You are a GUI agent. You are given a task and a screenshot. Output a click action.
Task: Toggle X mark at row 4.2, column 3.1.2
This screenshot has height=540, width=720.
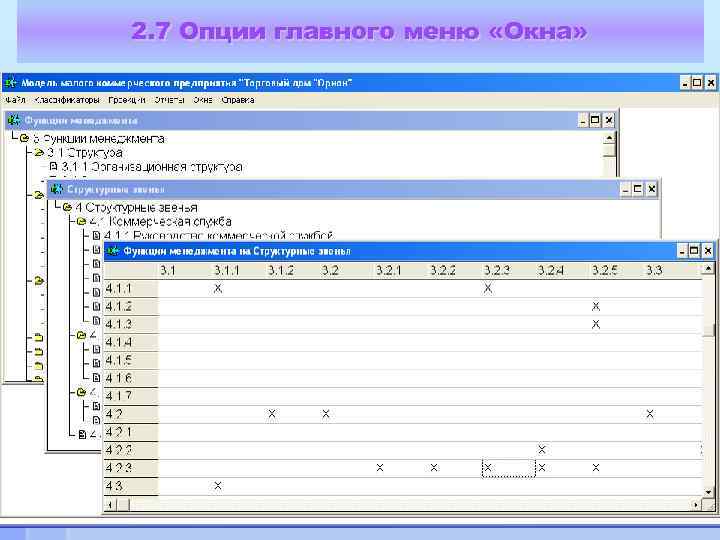272,414
